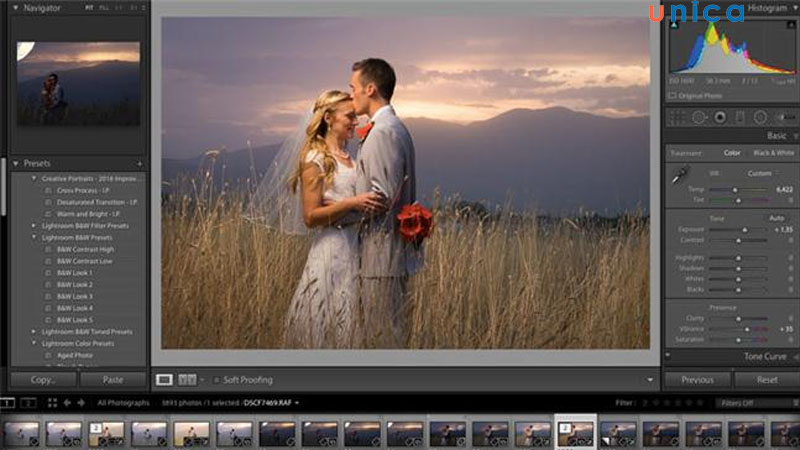Click the Temp slider handle
The width and height of the screenshot is (800, 450).
point(735,190)
